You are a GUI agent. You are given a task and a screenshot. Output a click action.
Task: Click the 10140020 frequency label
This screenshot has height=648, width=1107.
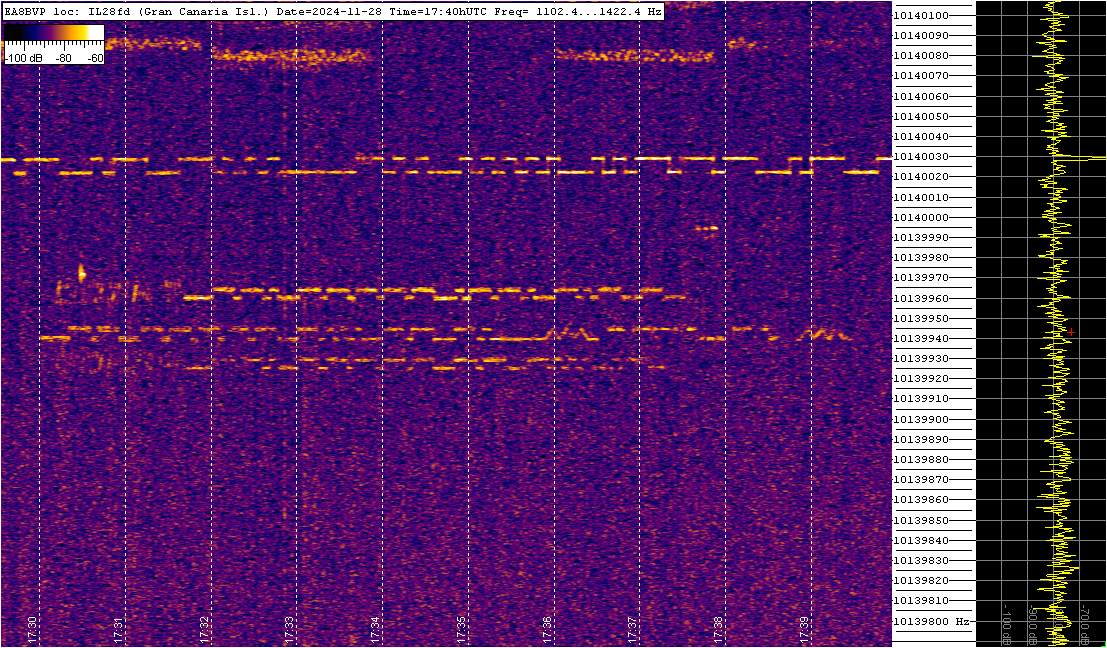(921, 176)
